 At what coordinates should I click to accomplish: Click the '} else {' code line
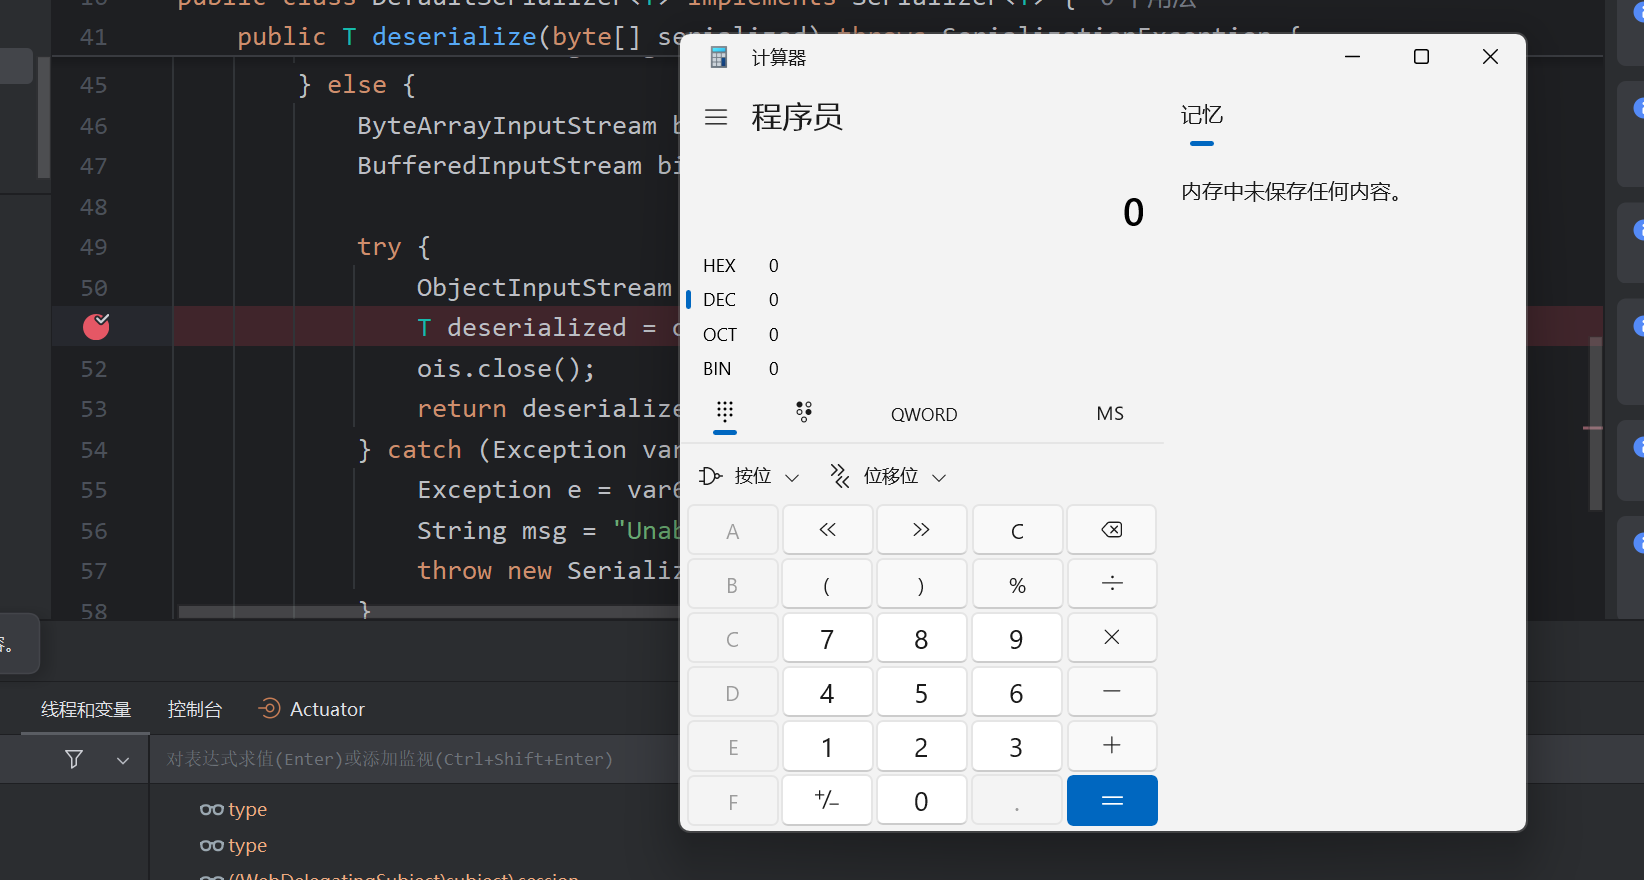point(357,85)
